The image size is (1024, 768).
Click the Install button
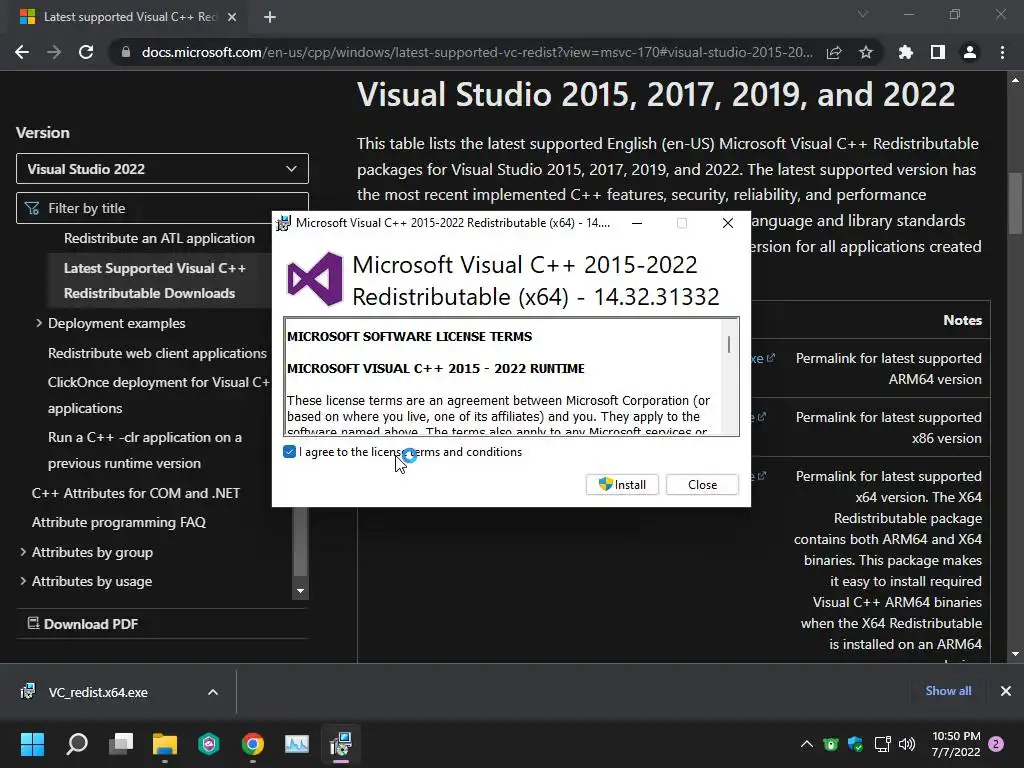(622, 485)
